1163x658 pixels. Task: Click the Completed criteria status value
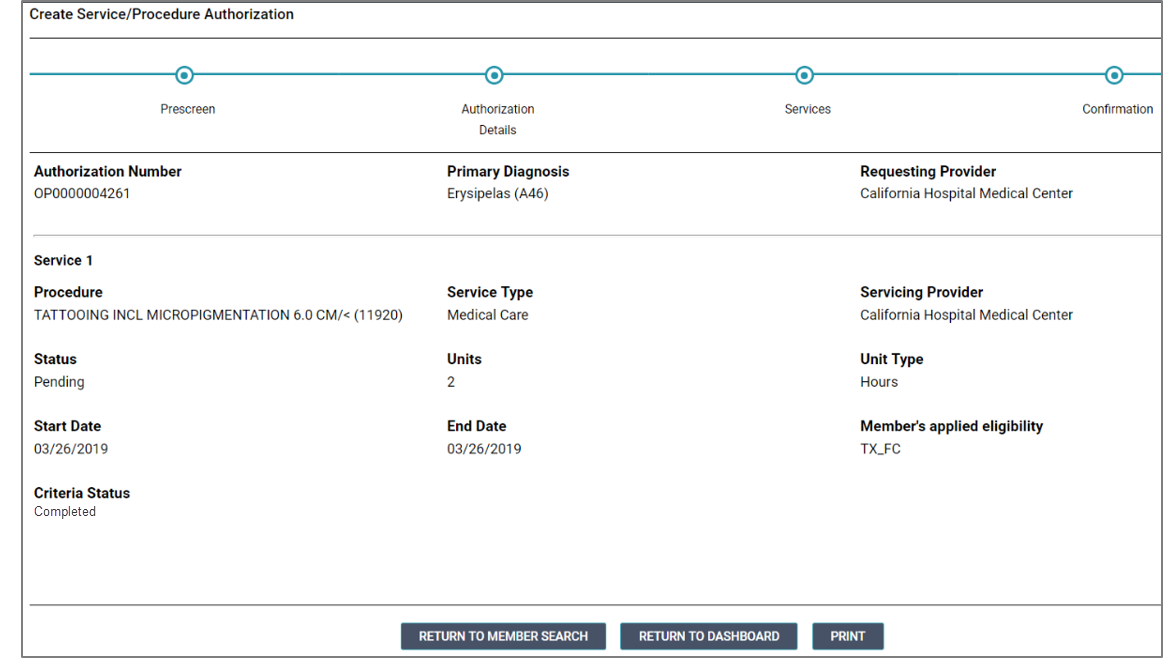tap(65, 512)
